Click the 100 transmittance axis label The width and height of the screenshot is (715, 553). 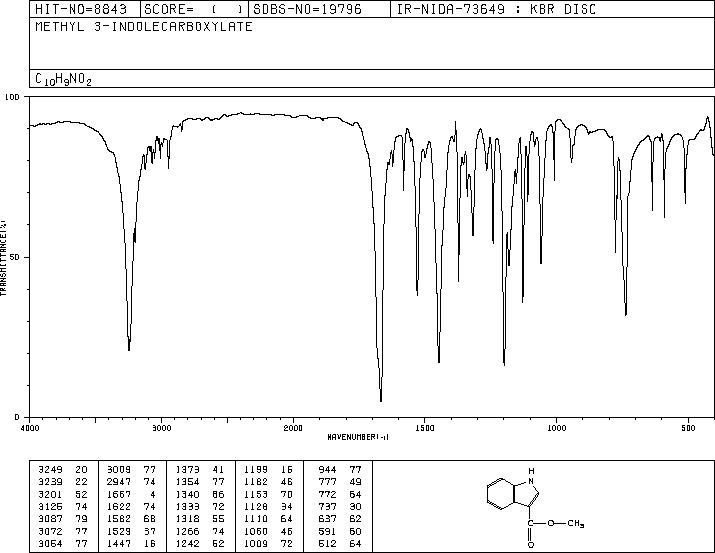pyautogui.click(x=12, y=97)
